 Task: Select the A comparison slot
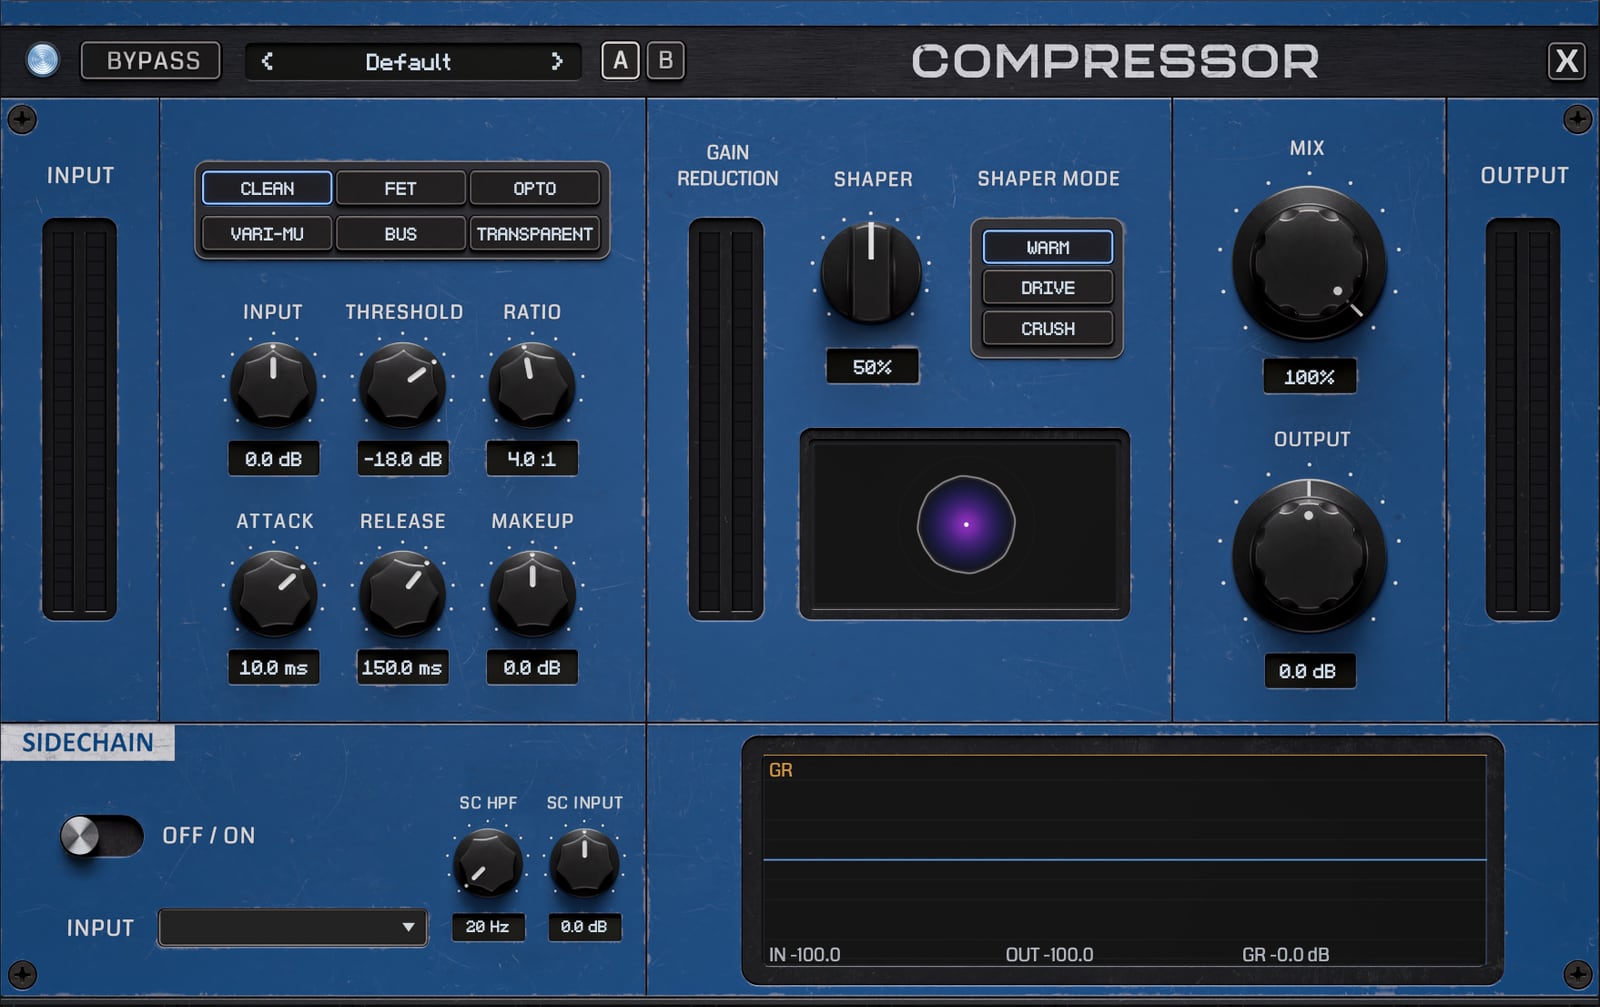pos(620,61)
